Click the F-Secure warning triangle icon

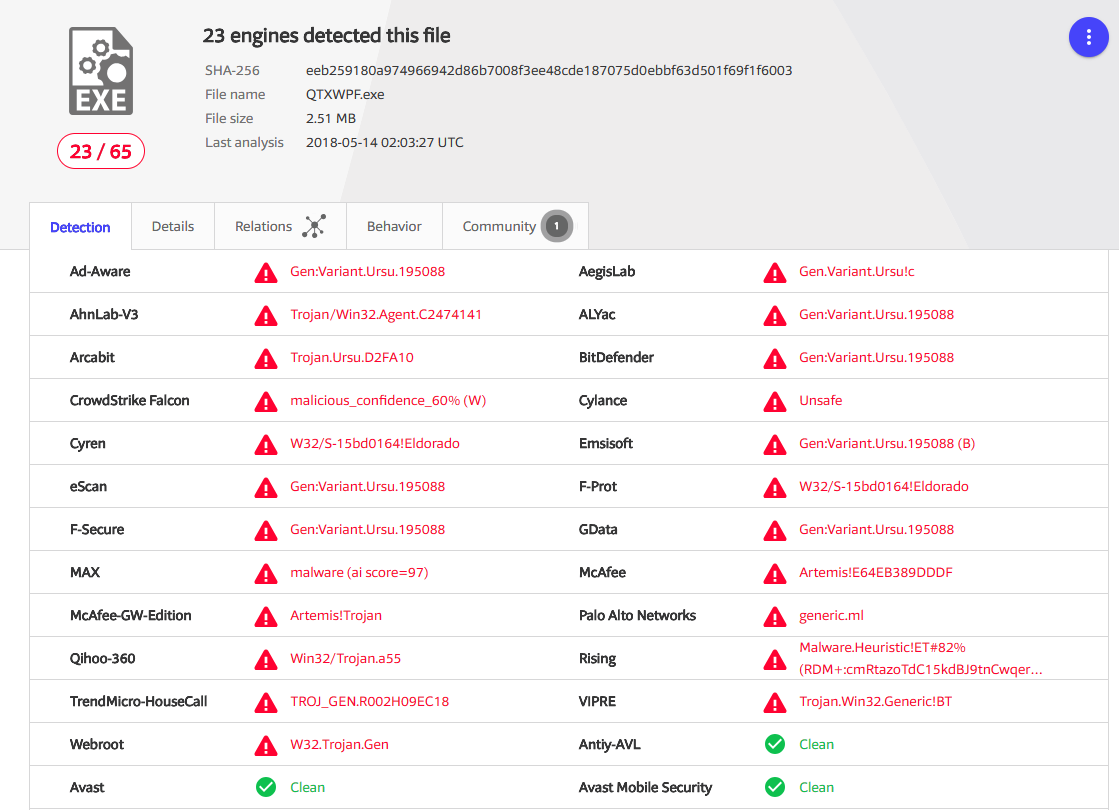pyautogui.click(x=266, y=530)
